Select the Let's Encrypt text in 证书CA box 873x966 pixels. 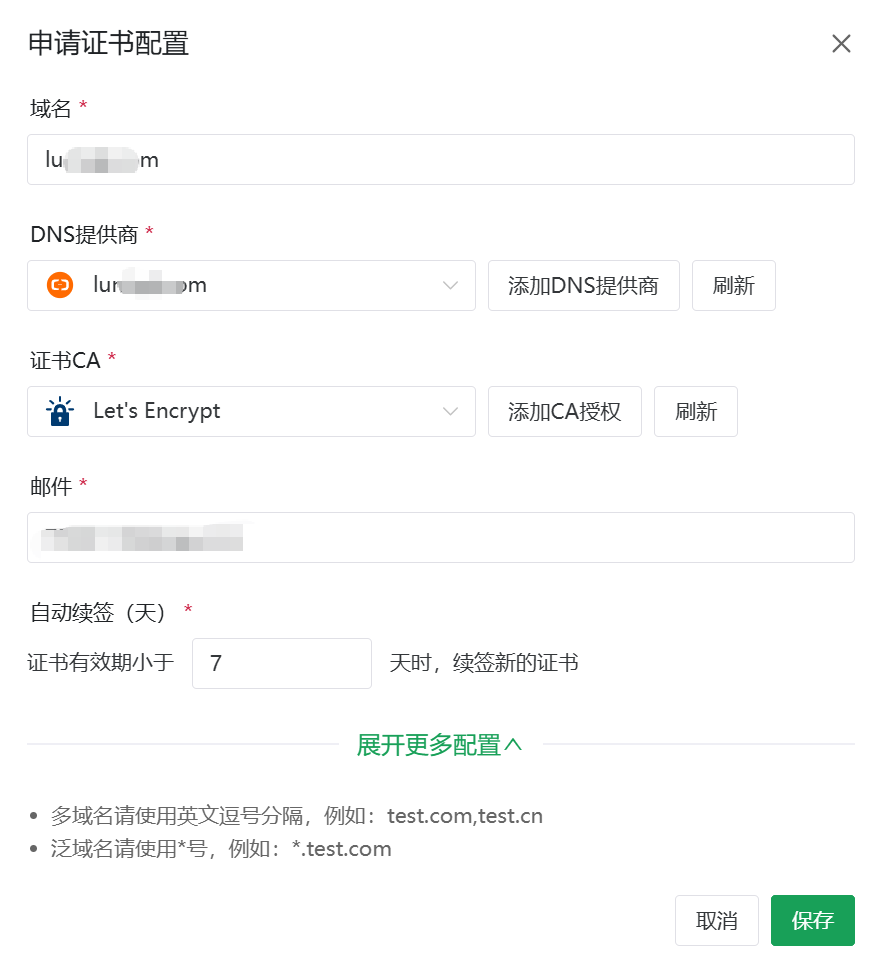tap(157, 412)
